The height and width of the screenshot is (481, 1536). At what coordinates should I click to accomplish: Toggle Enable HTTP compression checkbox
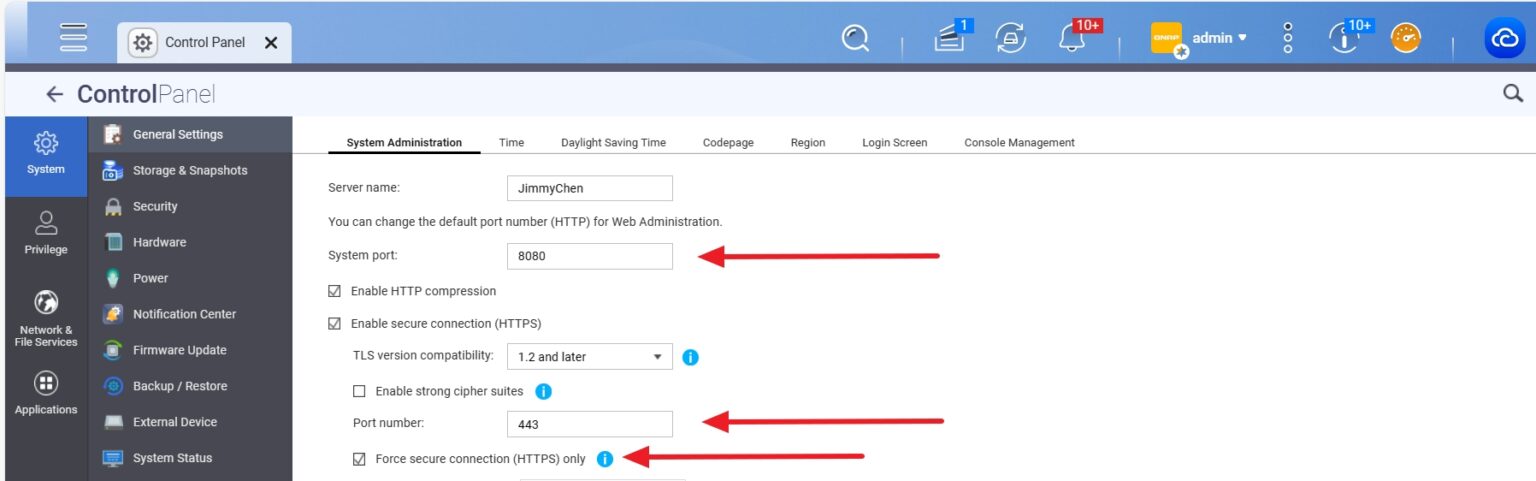335,291
